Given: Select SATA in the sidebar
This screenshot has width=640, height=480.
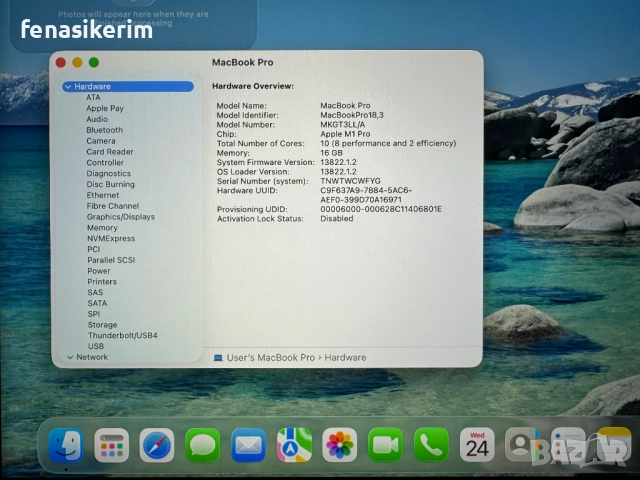Looking at the screenshot, I should [x=97, y=303].
